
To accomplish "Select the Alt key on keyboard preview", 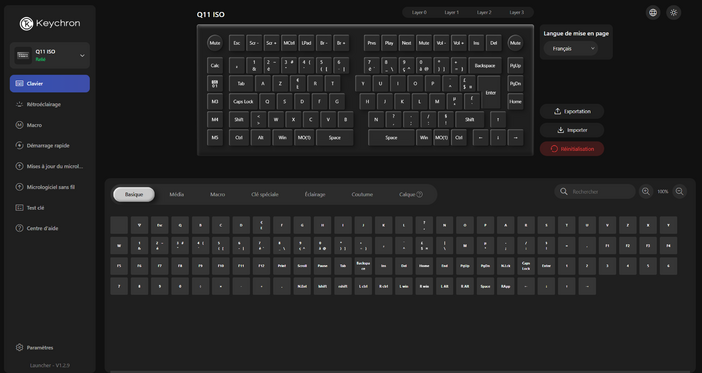I will 260,137.
